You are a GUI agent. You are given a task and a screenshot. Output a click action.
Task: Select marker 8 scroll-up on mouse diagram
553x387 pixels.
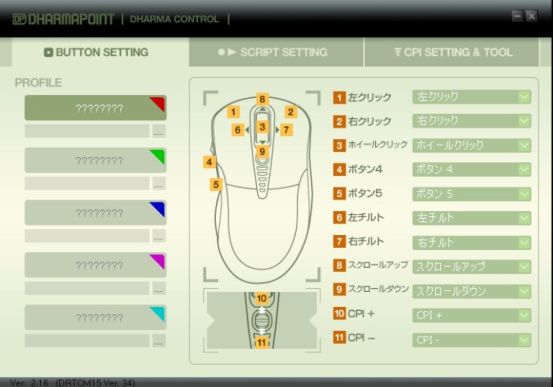click(x=262, y=99)
